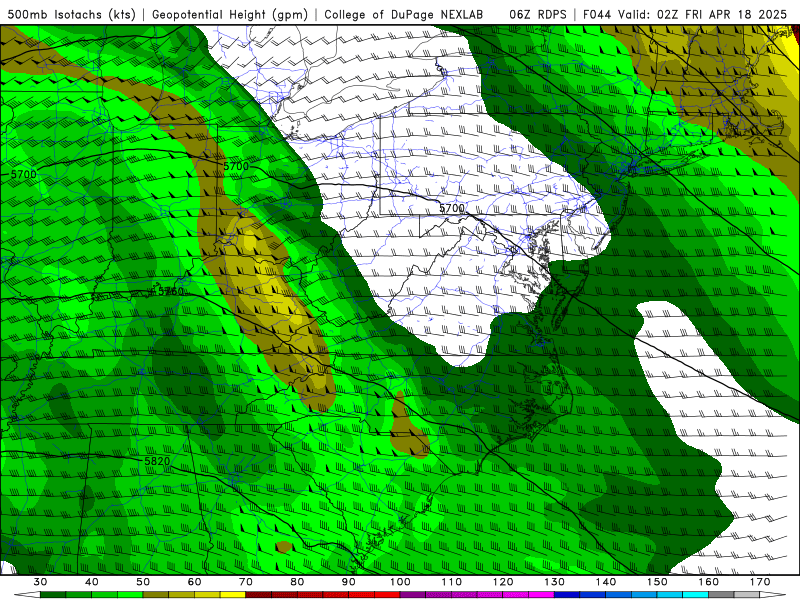Viewport: 800px width, 600px height.
Task: Click the '5820' height contour label
Action: tap(157, 461)
